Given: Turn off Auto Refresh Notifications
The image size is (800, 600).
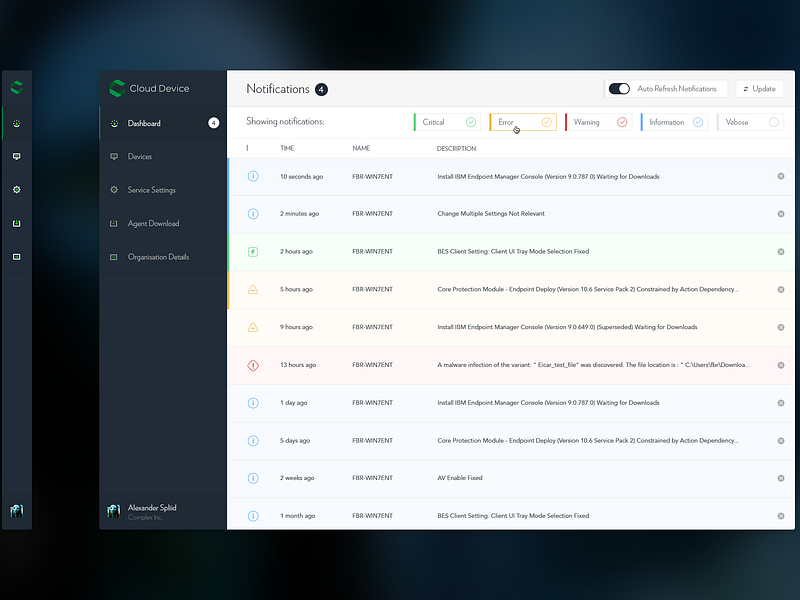Looking at the screenshot, I should coord(619,88).
